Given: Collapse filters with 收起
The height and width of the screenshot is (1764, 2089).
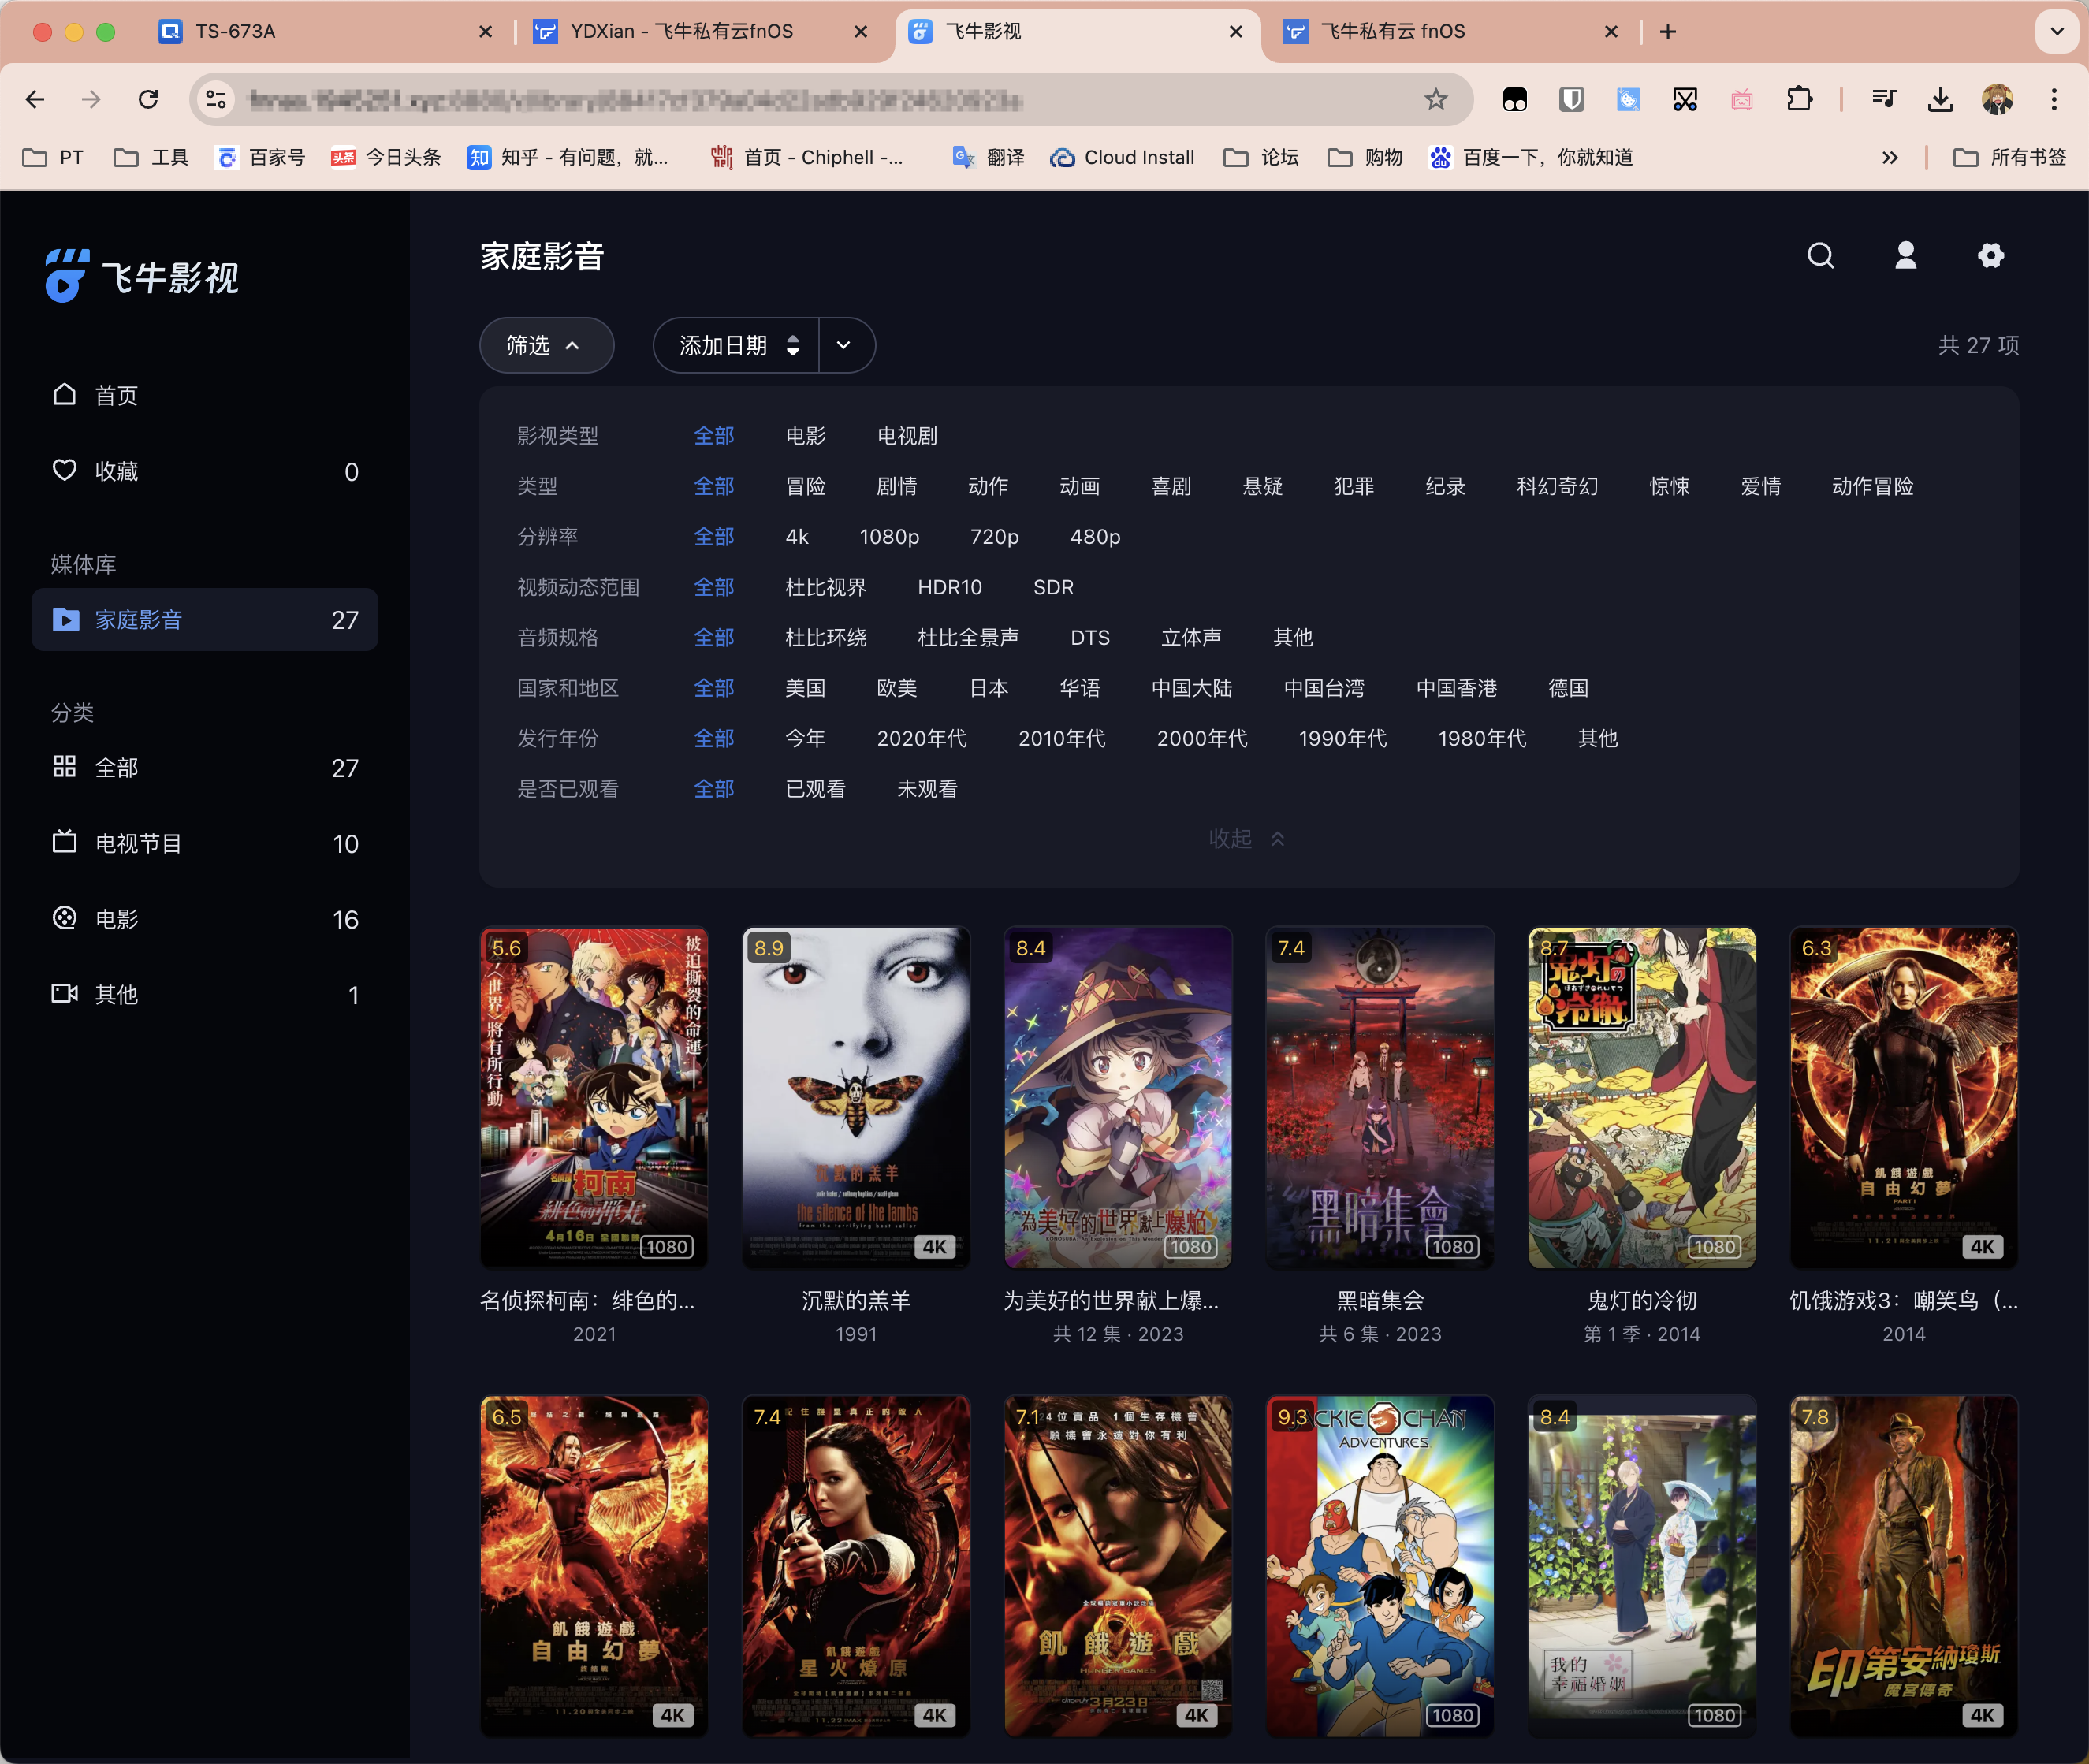Looking at the screenshot, I should click(x=1246, y=838).
